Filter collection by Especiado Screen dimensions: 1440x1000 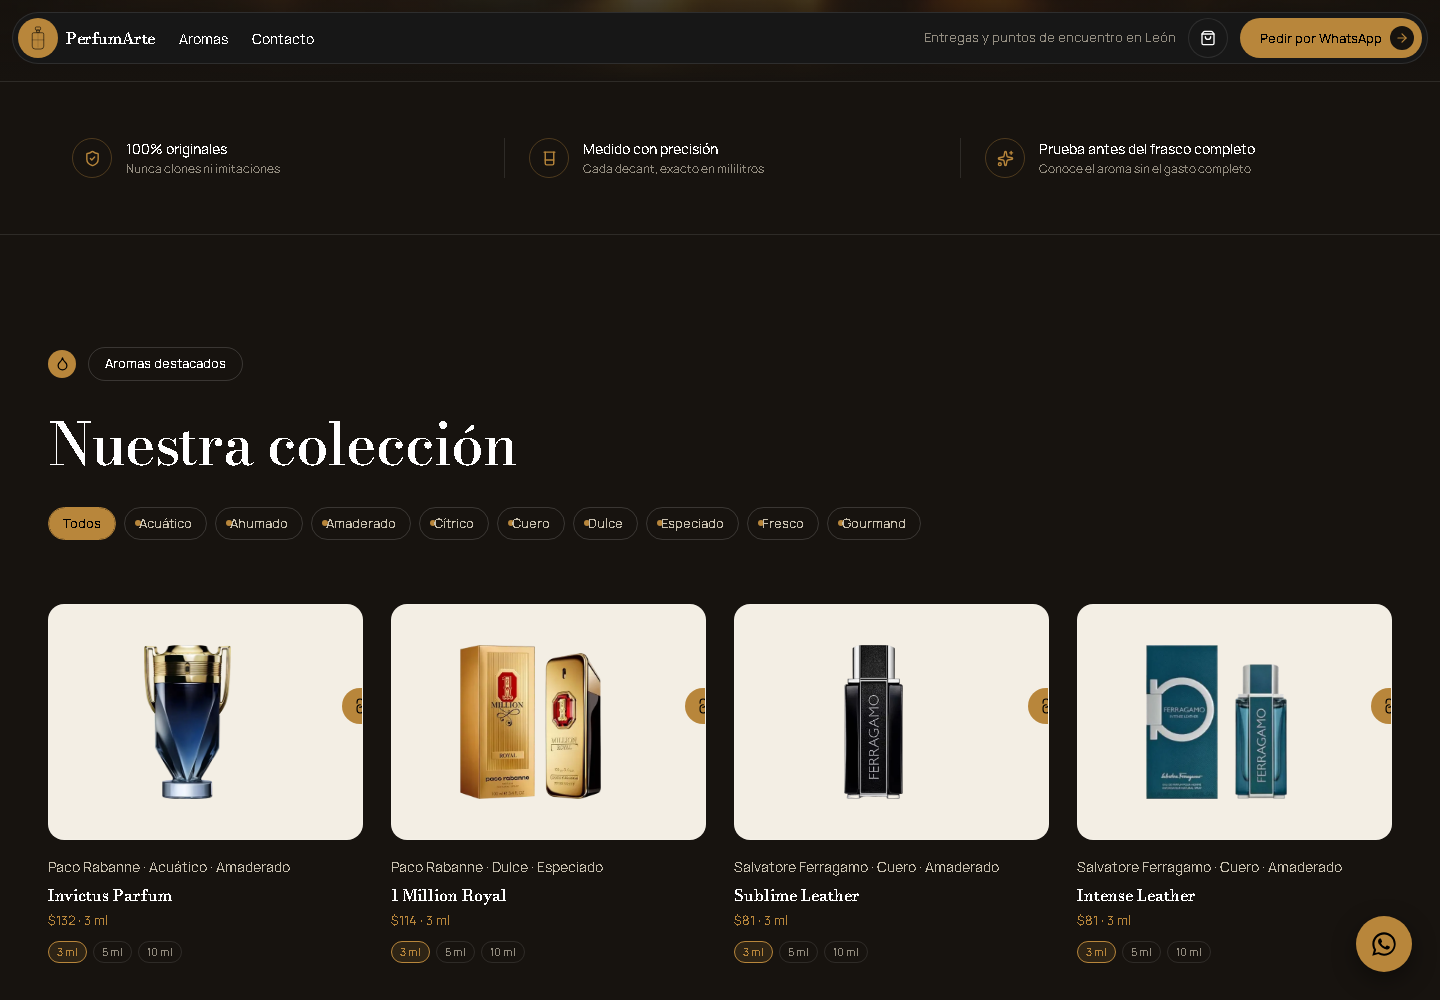coord(692,524)
